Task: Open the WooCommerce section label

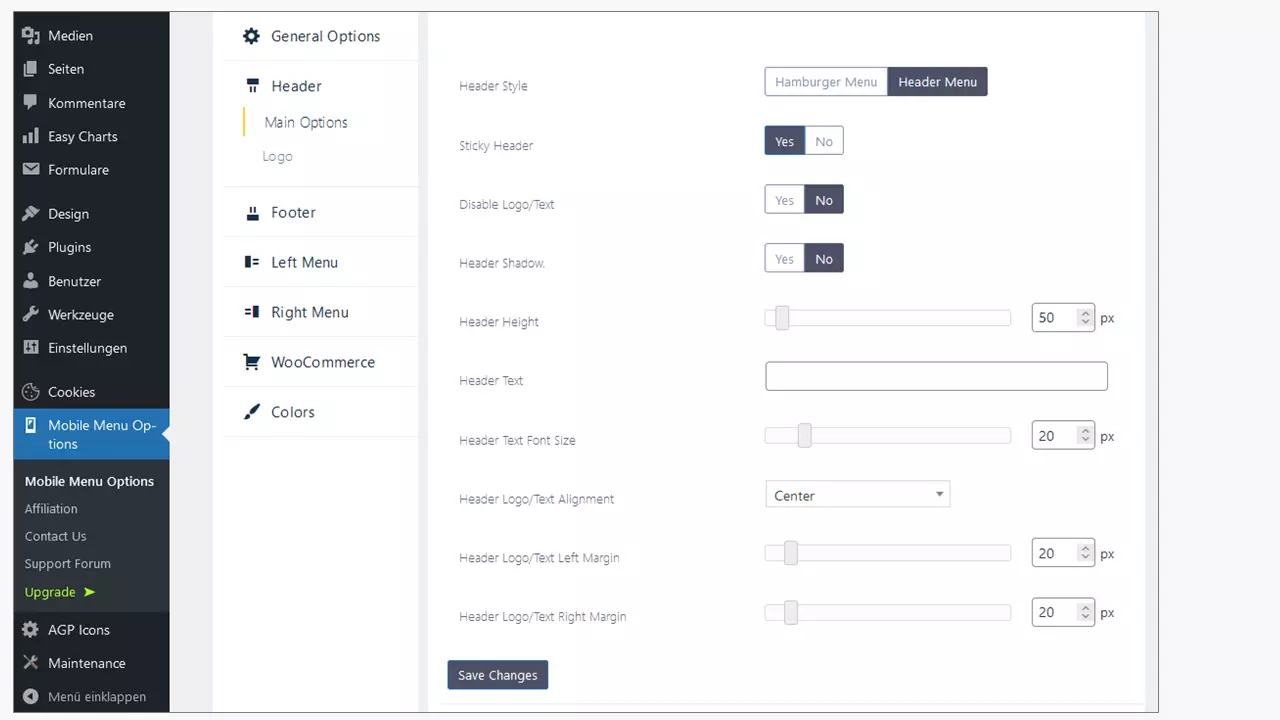Action: coord(323,362)
